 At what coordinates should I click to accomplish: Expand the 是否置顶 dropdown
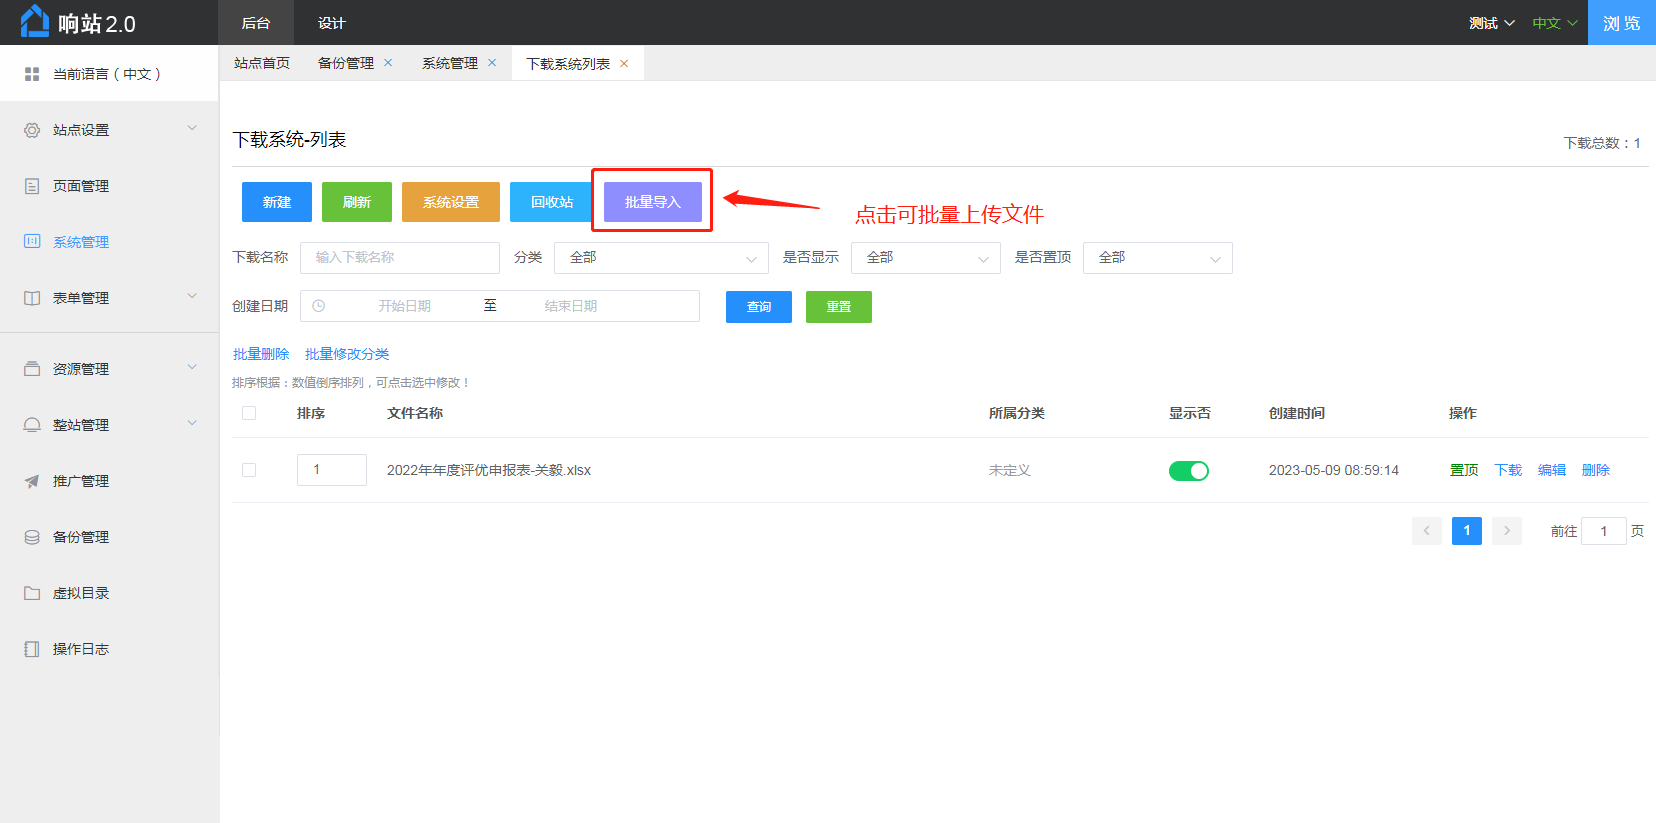coord(1157,258)
